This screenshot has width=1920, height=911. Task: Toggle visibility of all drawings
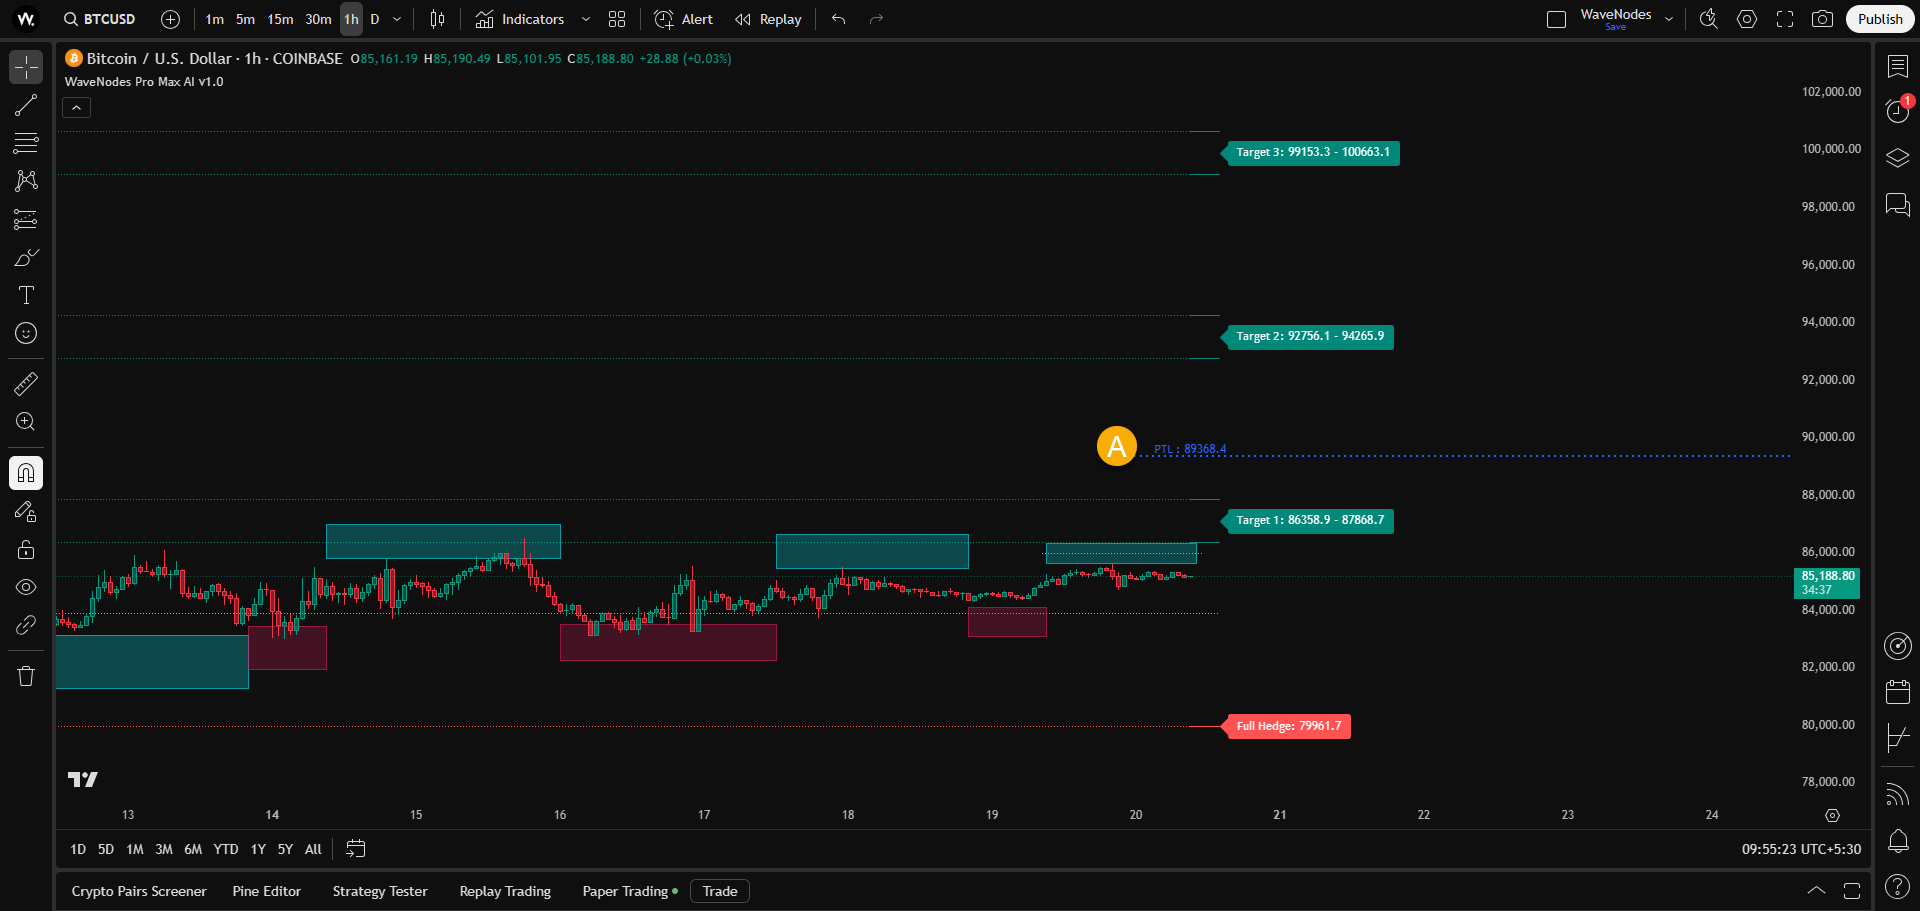point(25,587)
